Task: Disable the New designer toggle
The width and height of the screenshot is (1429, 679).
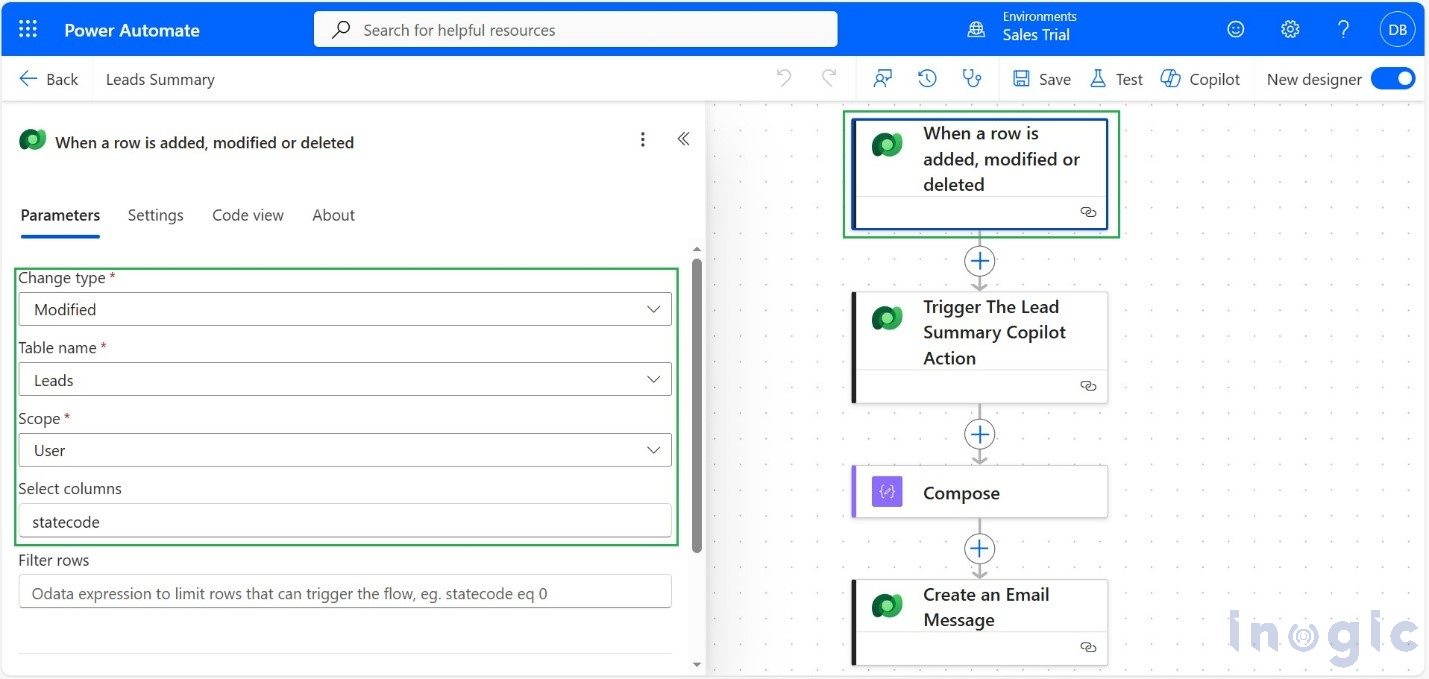Action: coord(1393,78)
